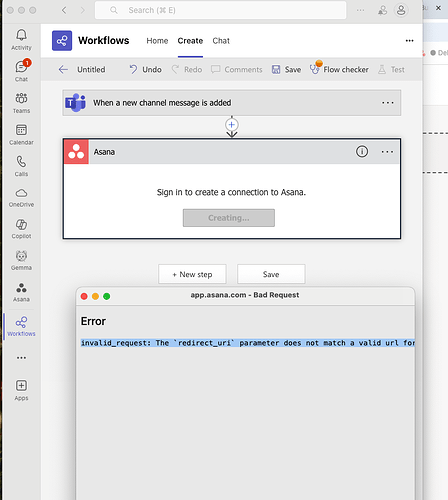Run the Flow checker
Viewport: 448px width, 500px height.
tap(339, 69)
